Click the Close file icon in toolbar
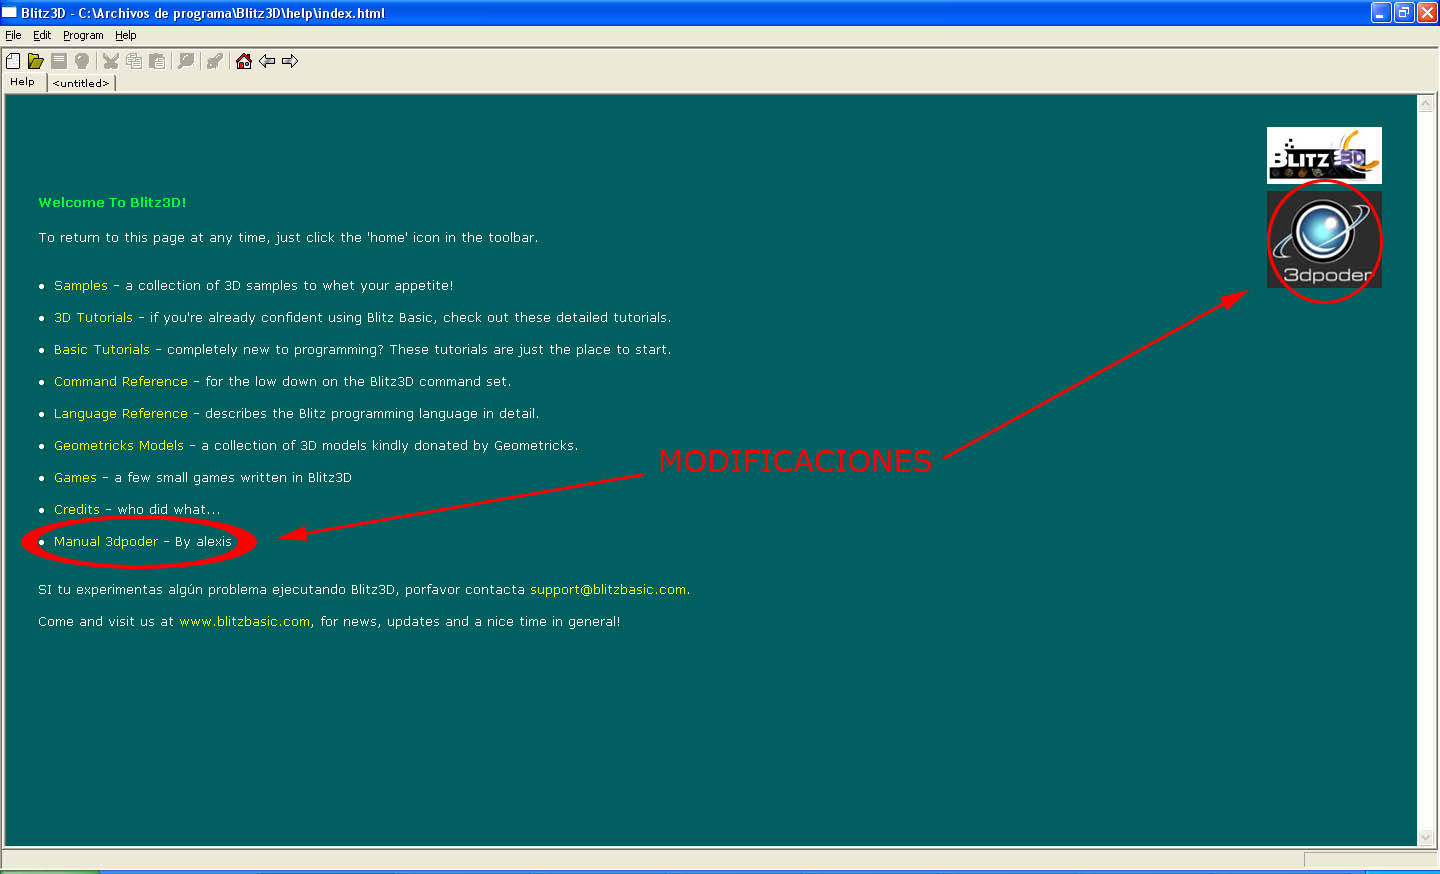1440x874 pixels. 82,61
